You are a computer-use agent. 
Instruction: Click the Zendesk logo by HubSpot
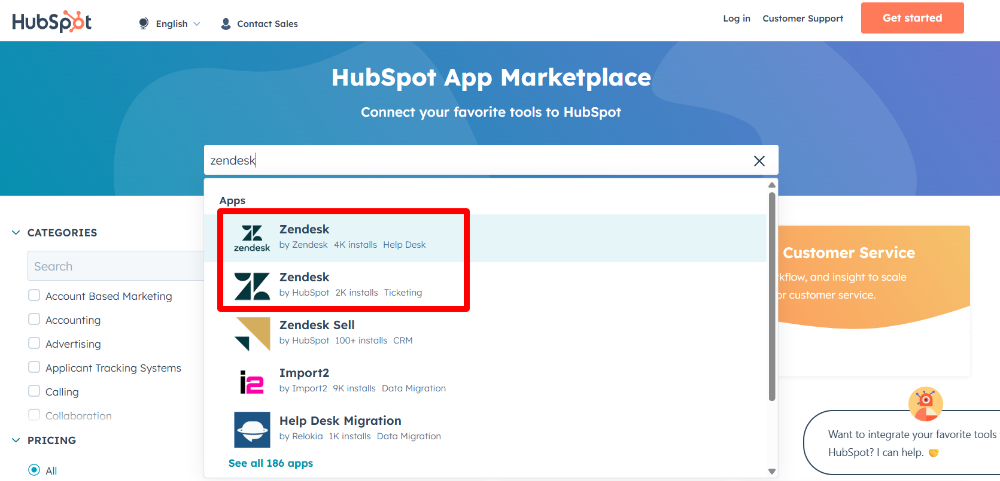click(x=252, y=286)
